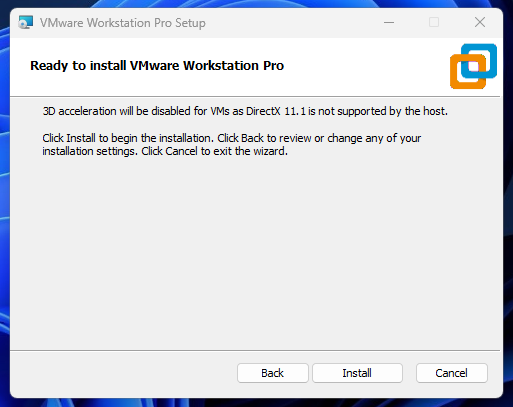Viewport: 513px width, 407px height.
Task: Click the Install button to begin installation
Action: [x=357, y=373]
